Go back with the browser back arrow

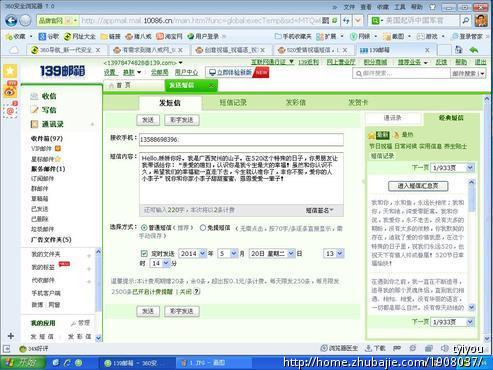[11, 21]
